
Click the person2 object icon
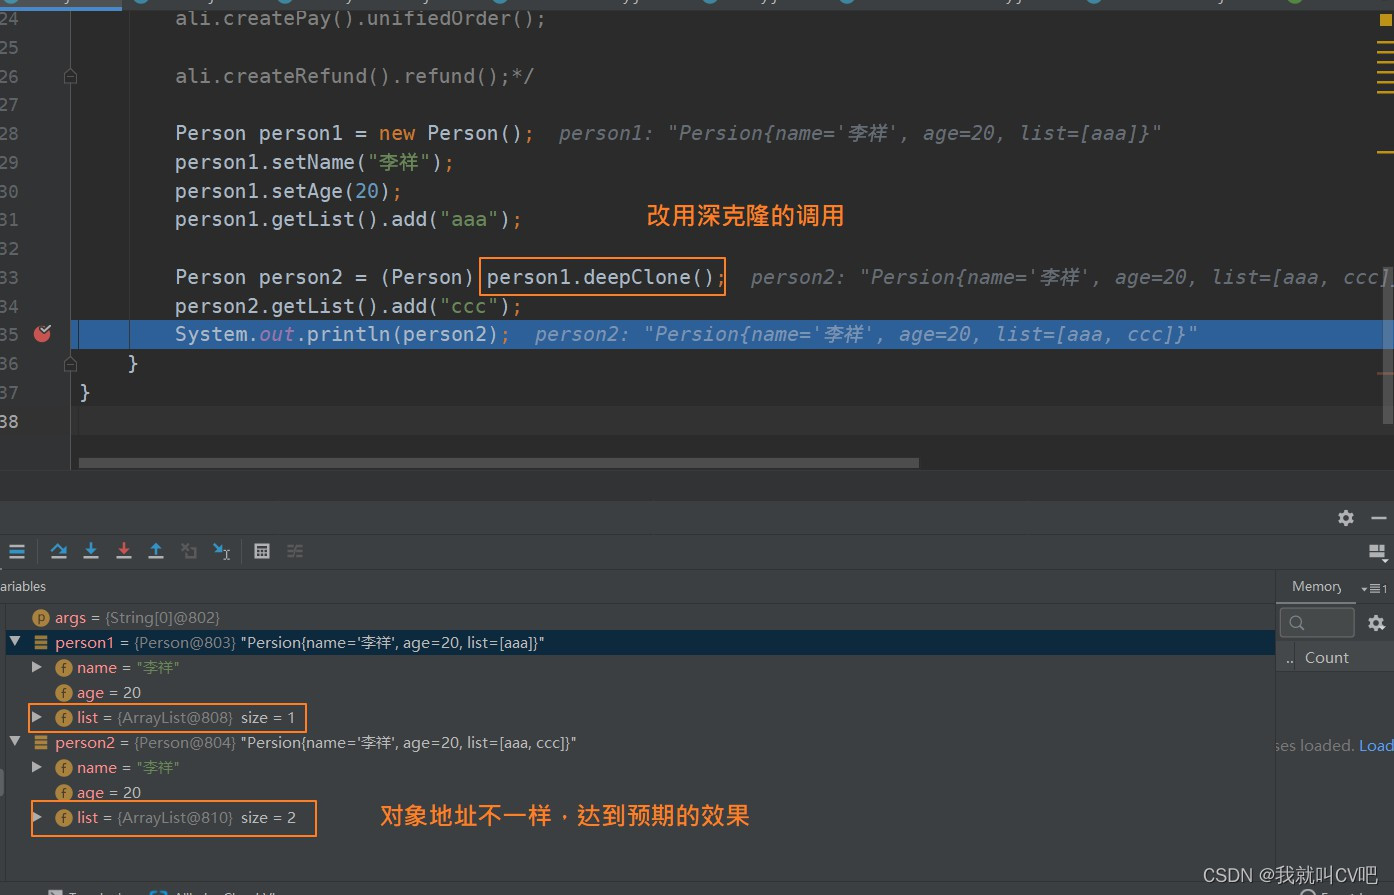tap(41, 743)
